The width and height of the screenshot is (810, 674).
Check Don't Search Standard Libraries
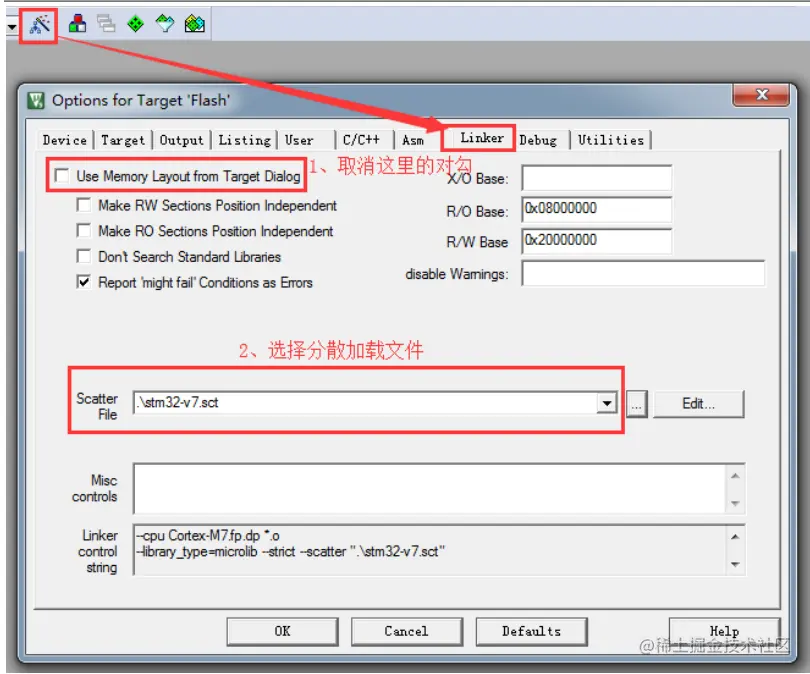pos(83,256)
